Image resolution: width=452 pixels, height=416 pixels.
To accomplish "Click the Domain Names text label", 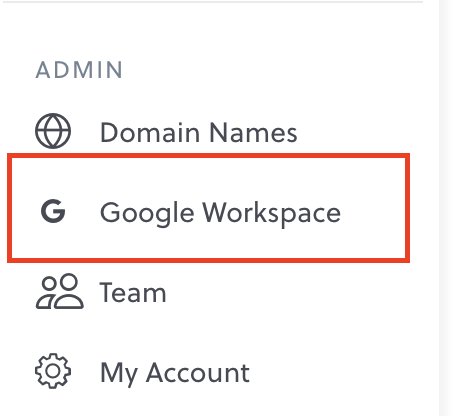I will point(199,132).
